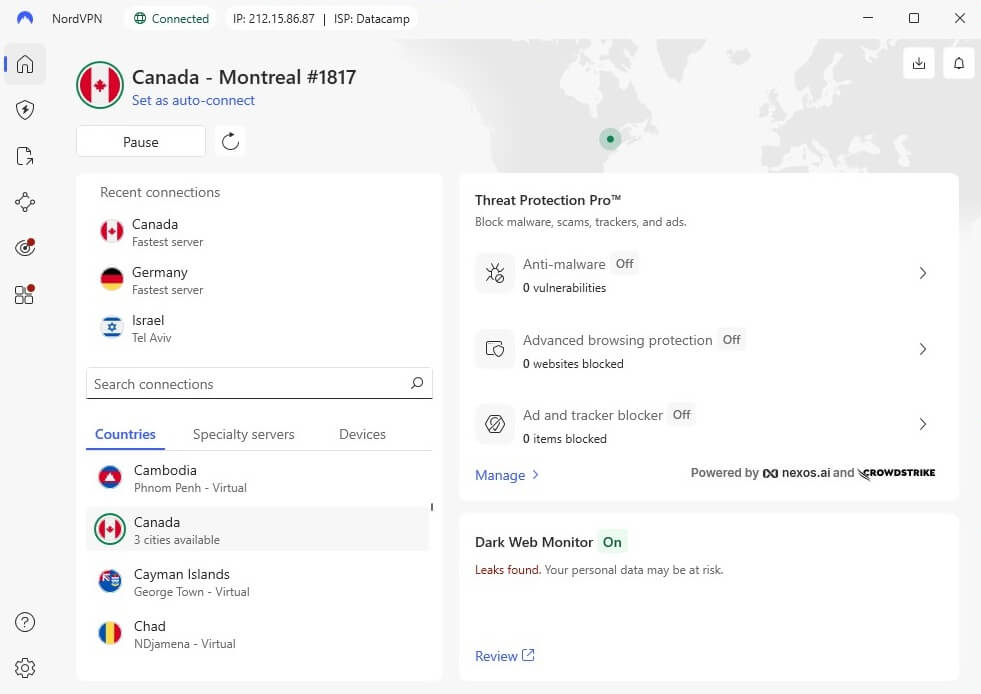Enable the Anti-malware protection toggle
The image size is (981, 694).
click(624, 263)
